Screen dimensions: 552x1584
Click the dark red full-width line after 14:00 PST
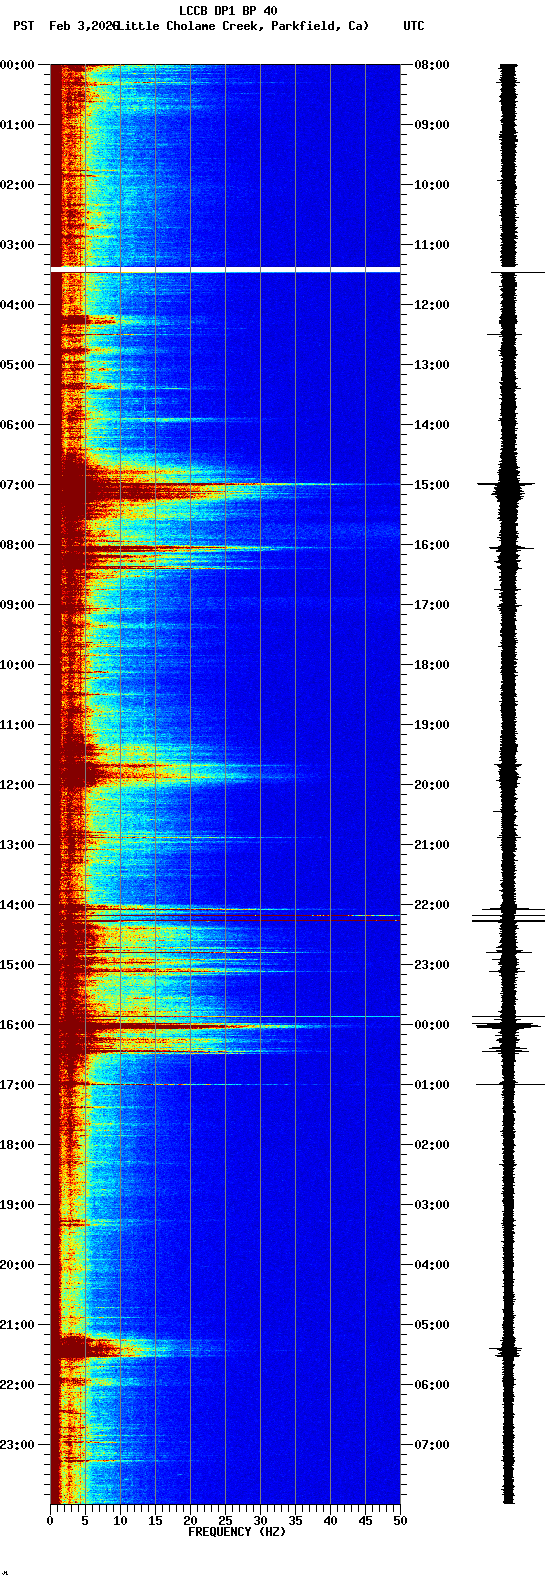tap(225, 920)
